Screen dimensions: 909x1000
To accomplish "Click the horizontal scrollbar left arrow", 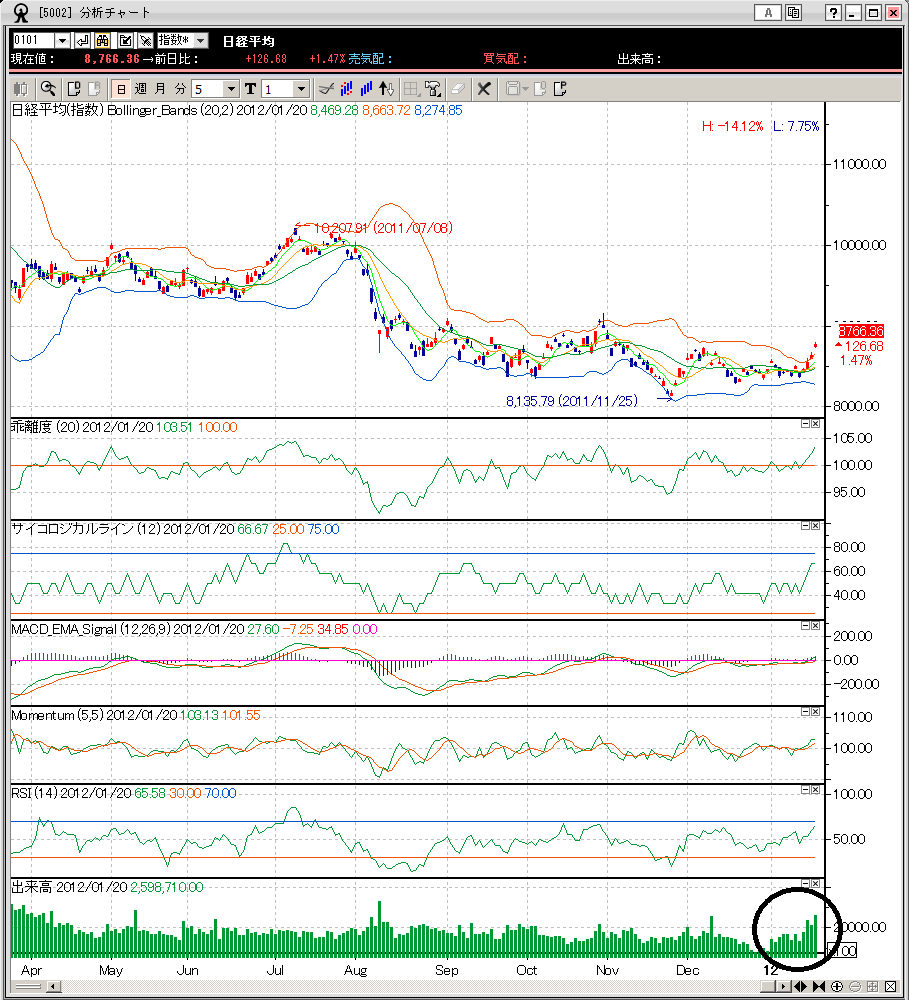I will pos(54,987).
